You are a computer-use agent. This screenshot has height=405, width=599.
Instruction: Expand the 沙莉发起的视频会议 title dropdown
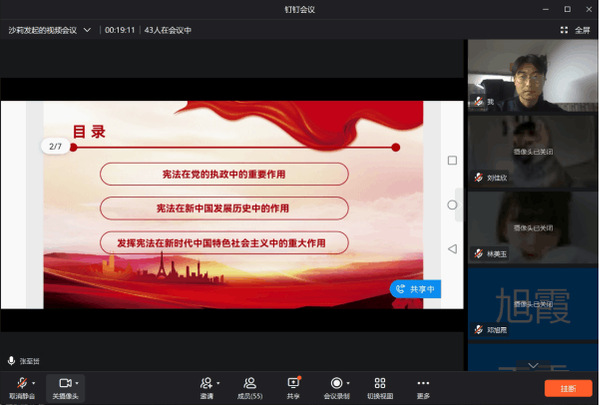pos(87,30)
